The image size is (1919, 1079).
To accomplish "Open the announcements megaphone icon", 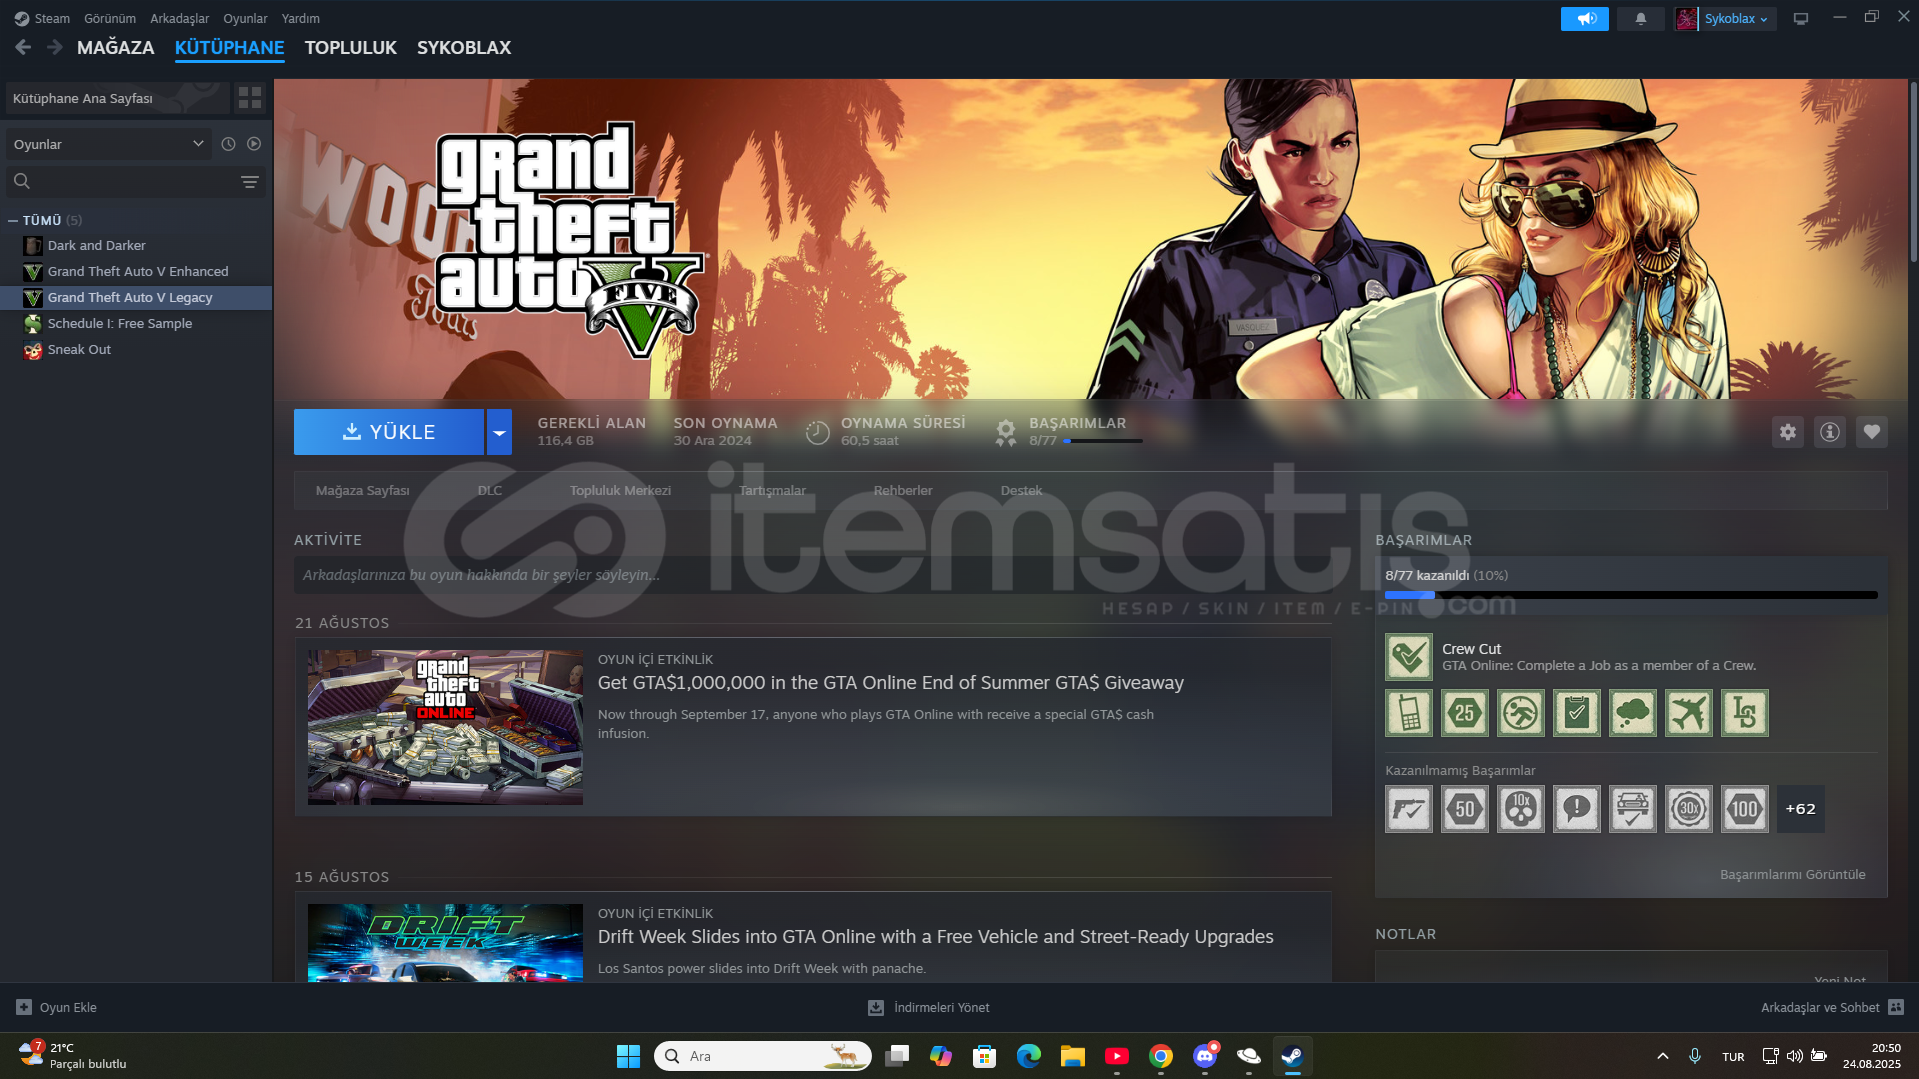I will 1585,19.
